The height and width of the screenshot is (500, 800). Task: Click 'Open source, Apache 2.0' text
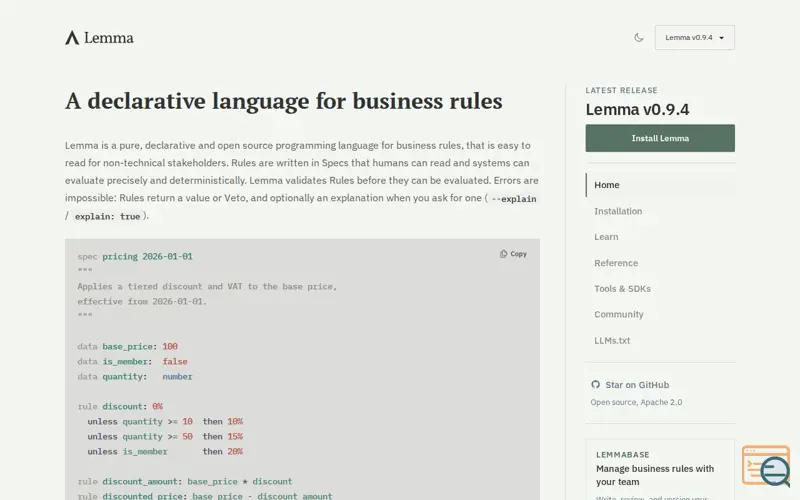pyautogui.click(x=636, y=402)
